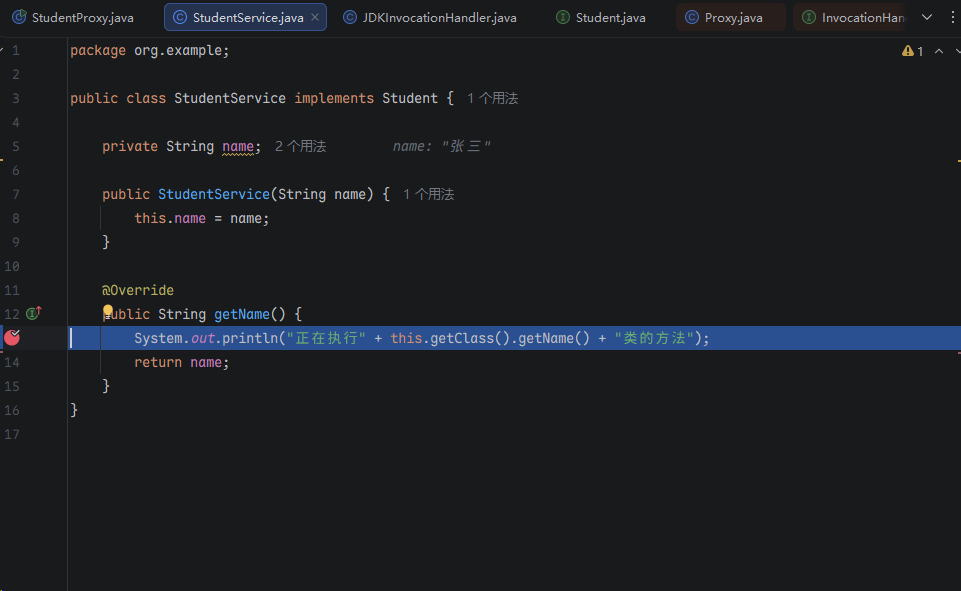Click the implements-method gutter icon on line 12
This screenshot has width=961, height=591.
[x=33, y=314]
